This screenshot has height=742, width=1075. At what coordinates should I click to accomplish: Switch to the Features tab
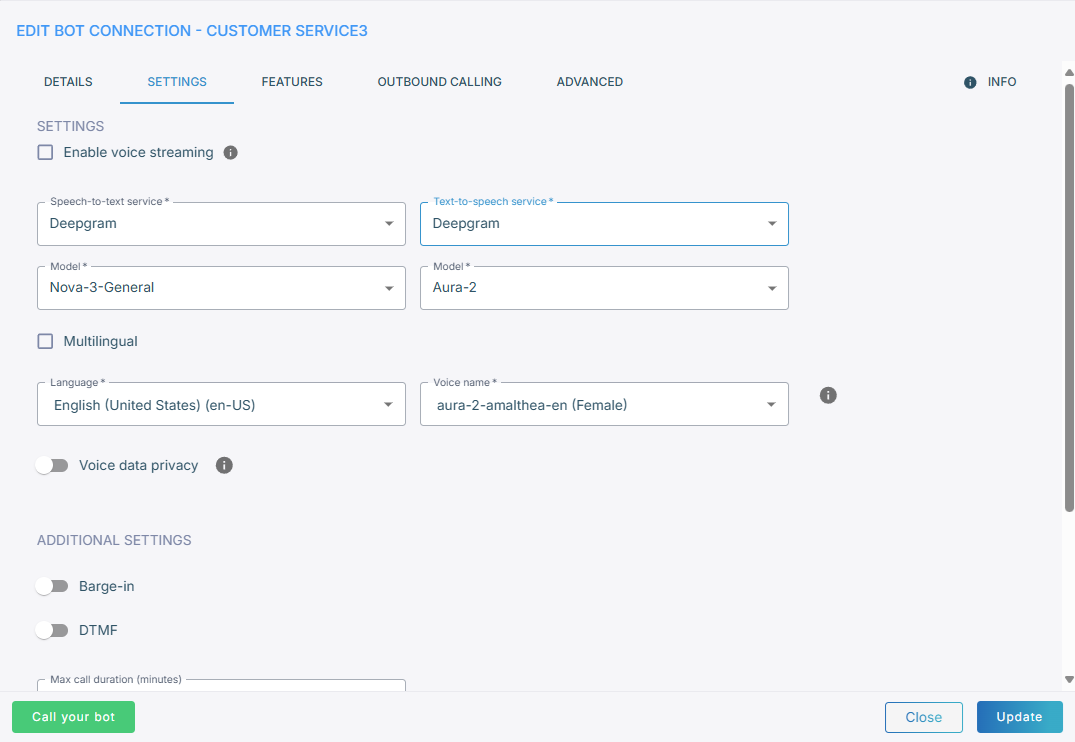tap(292, 82)
